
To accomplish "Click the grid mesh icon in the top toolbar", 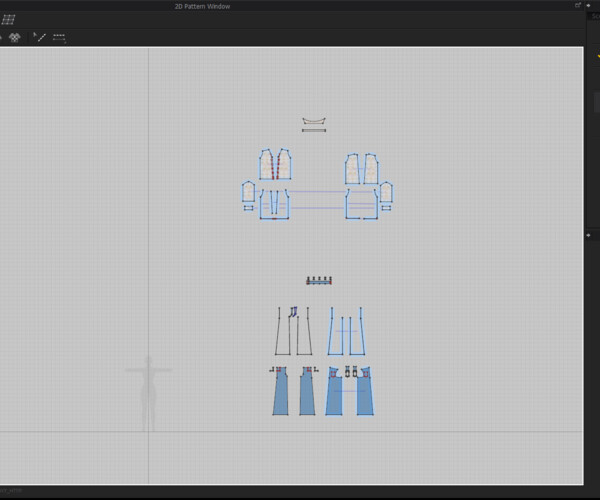I will (x=8, y=20).
